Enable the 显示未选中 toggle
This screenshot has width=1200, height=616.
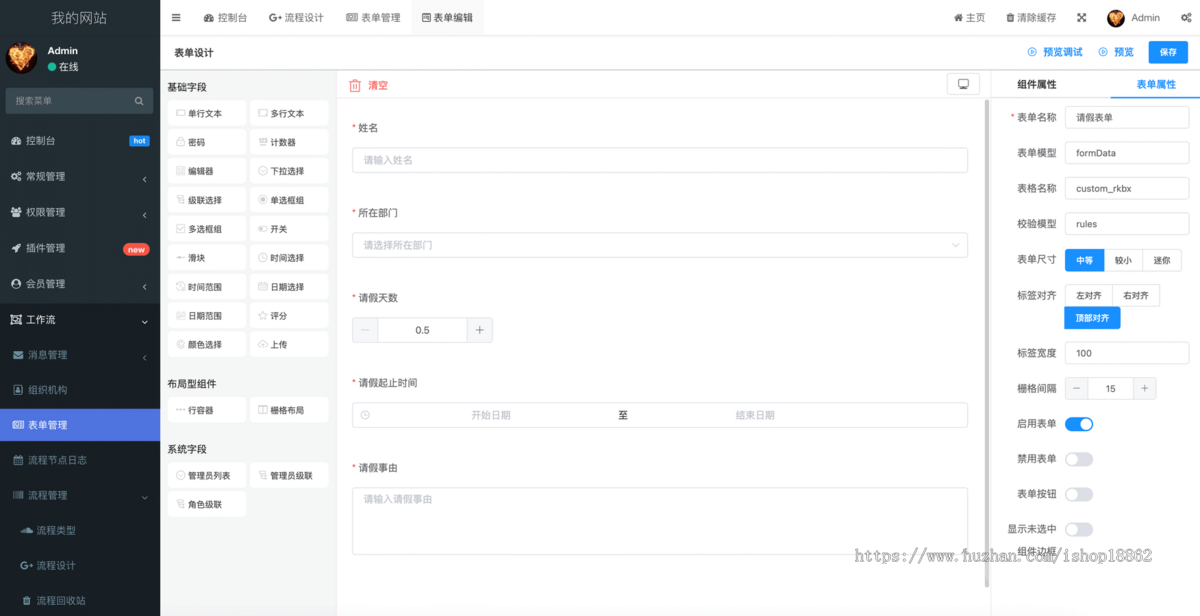coord(1077,529)
